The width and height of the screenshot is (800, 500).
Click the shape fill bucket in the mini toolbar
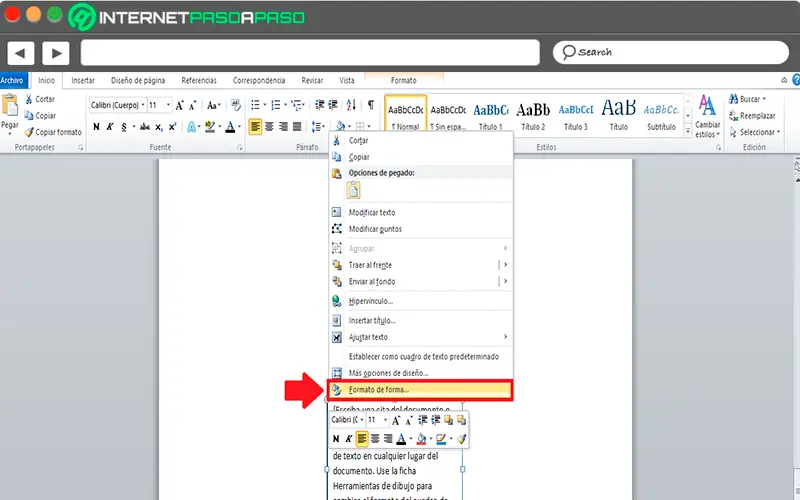[421, 438]
